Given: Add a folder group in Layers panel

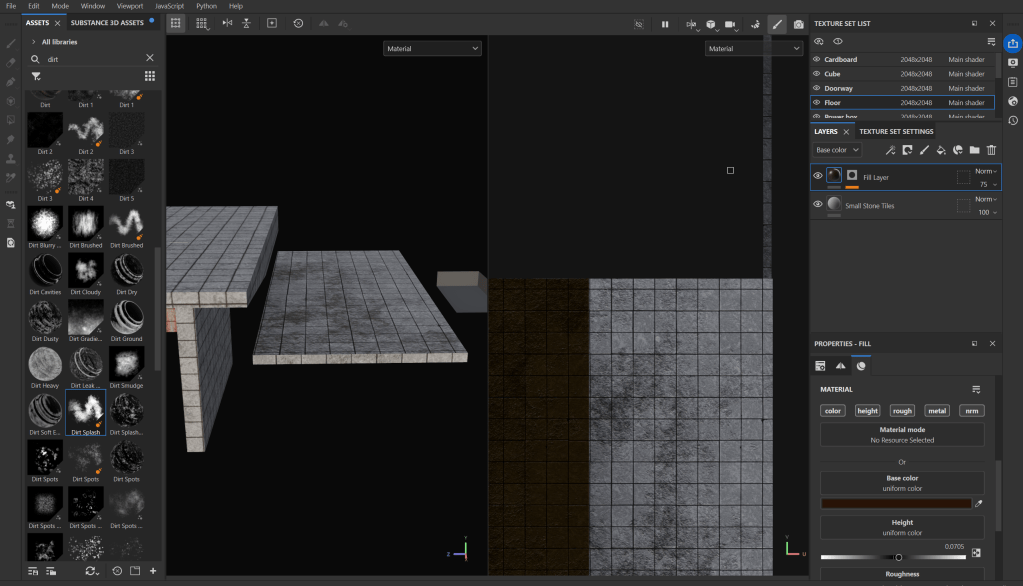Looking at the screenshot, I should [975, 150].
